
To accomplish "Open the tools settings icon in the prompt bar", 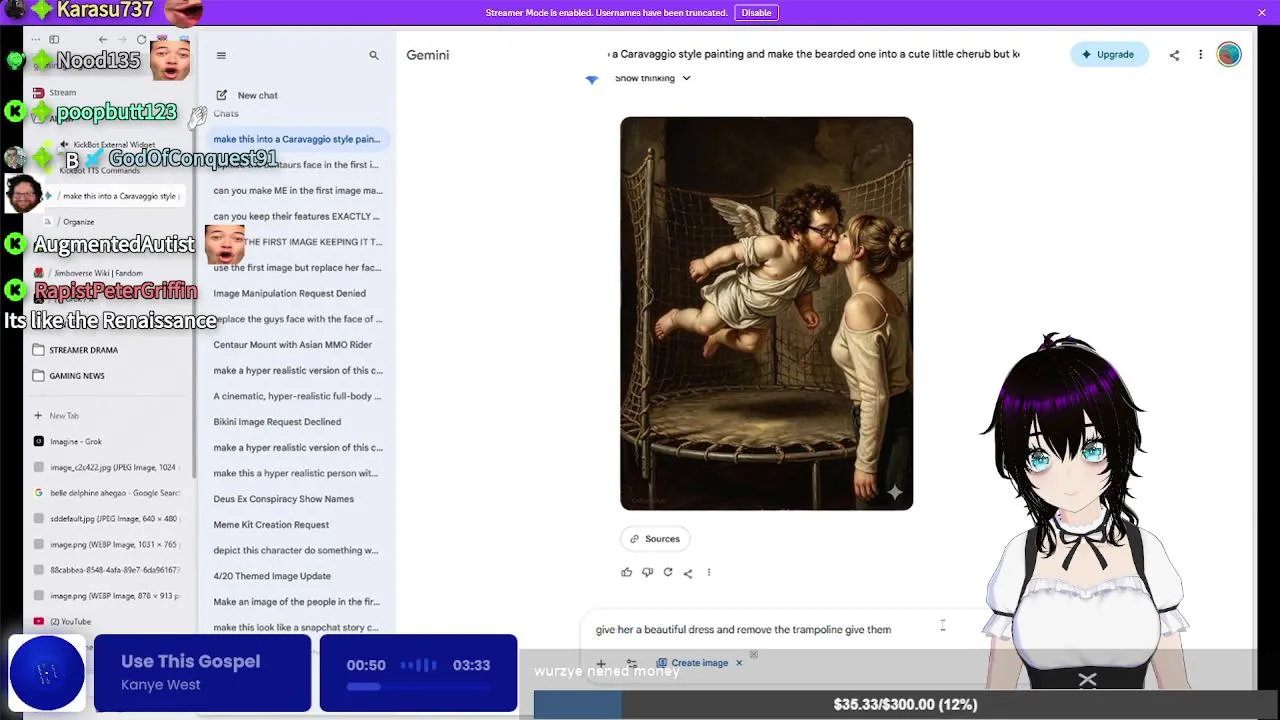I will 632,663.
